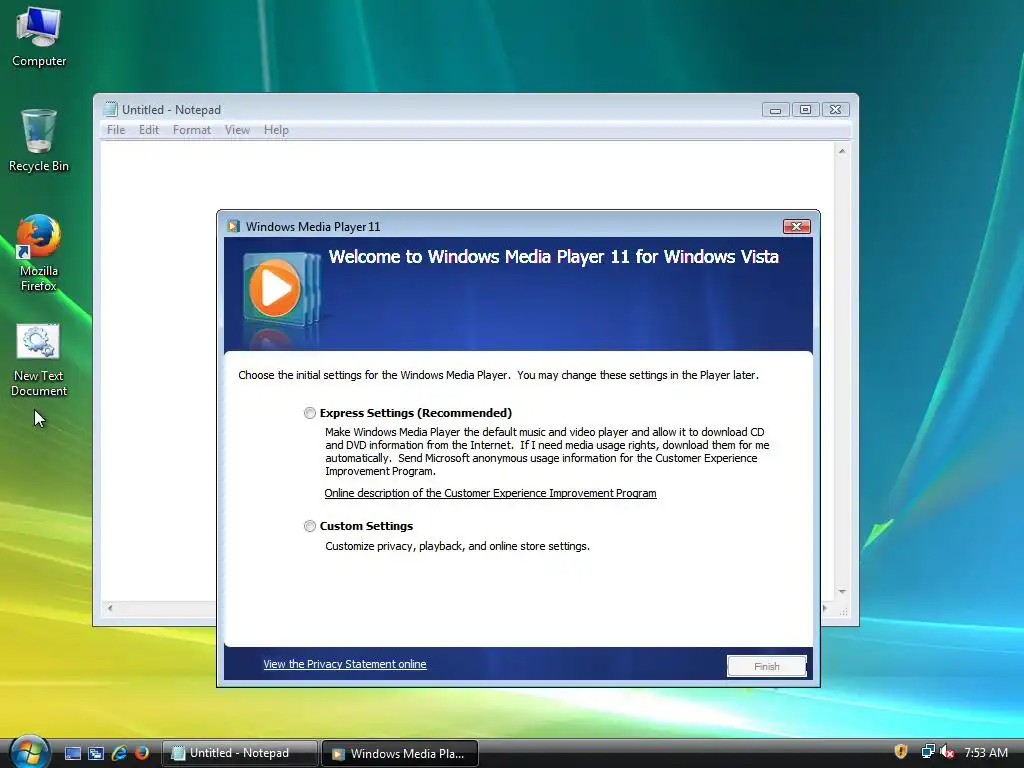Viewport: 1024px width, 768px height.
Task: Minimize the Notepad window
Action: (775, 110)
